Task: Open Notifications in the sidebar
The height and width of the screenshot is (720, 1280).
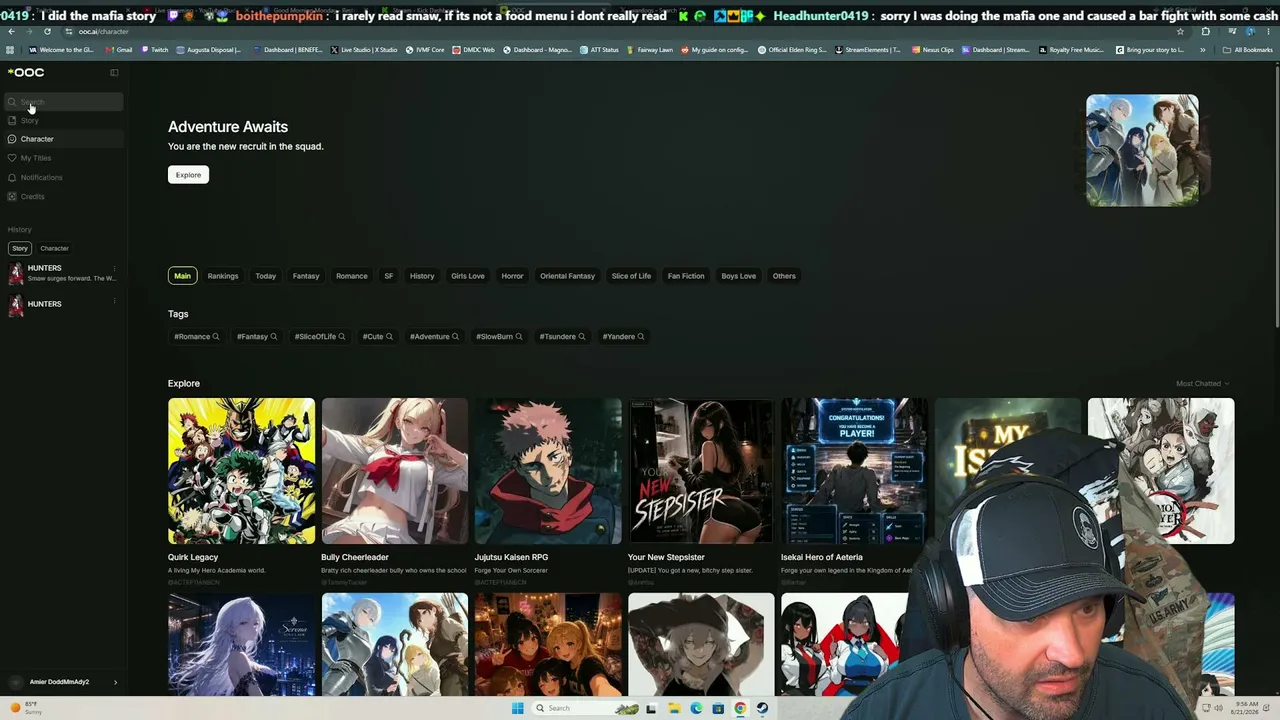Action: tap(41, 177)
